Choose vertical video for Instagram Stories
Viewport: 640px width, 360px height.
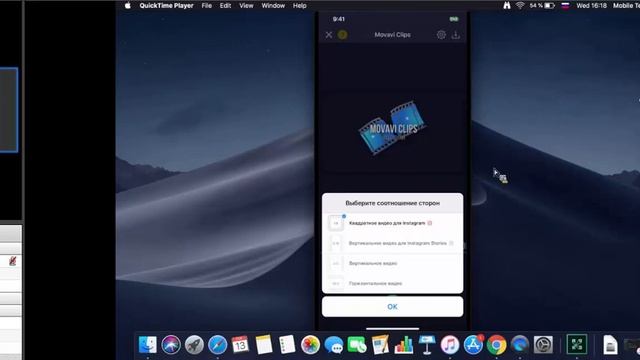coord(392,243)
